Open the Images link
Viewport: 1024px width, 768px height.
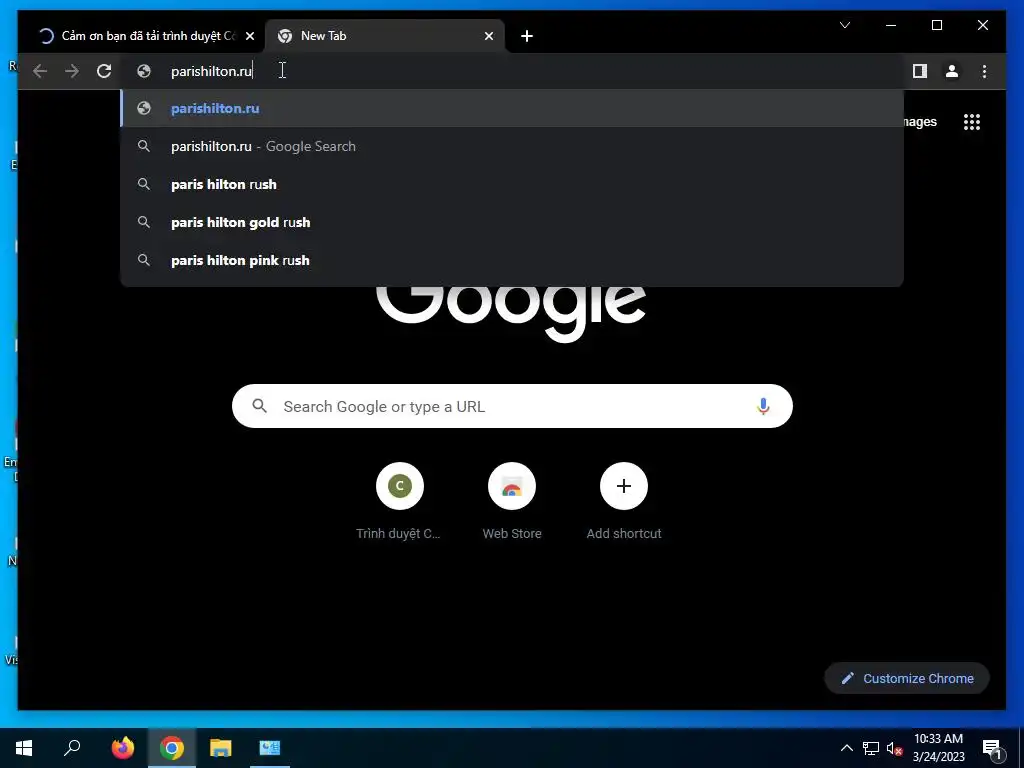point(920,121)
